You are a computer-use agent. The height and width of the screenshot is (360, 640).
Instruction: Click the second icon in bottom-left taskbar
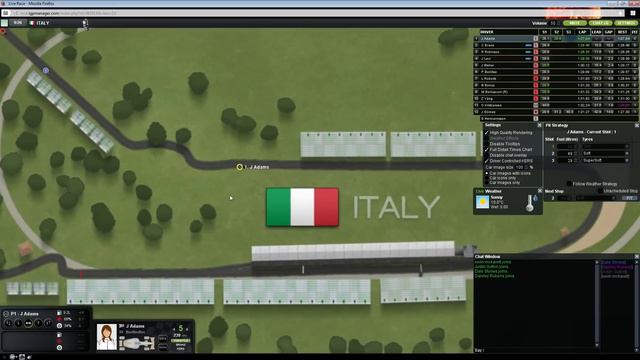tap(22, 357)
